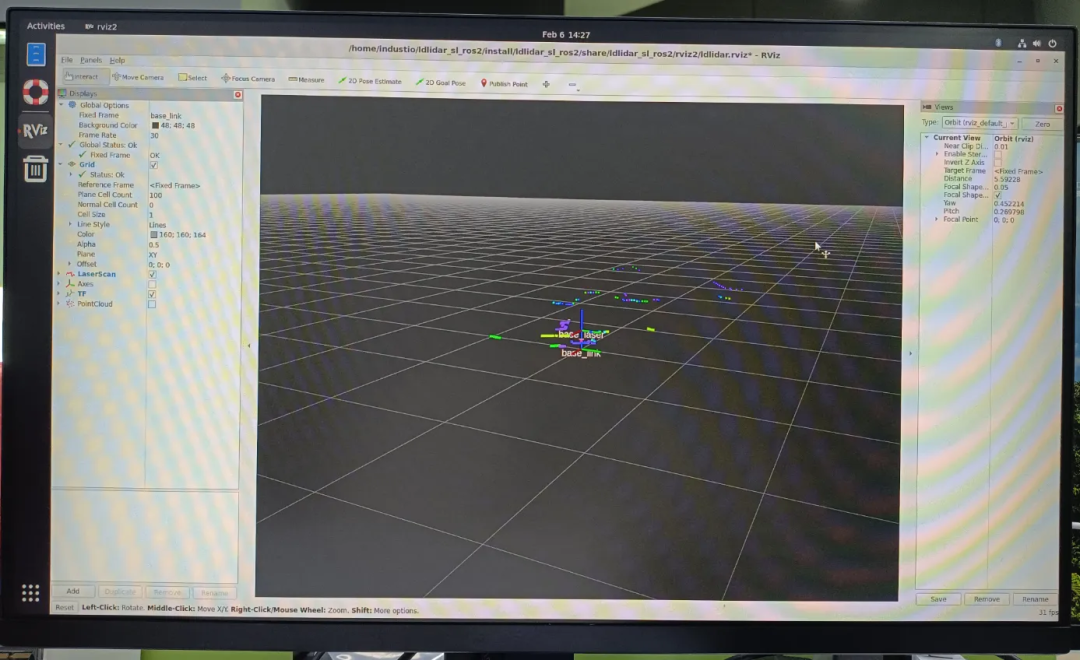Click the RViz dock icon

(x=34, y=130)
